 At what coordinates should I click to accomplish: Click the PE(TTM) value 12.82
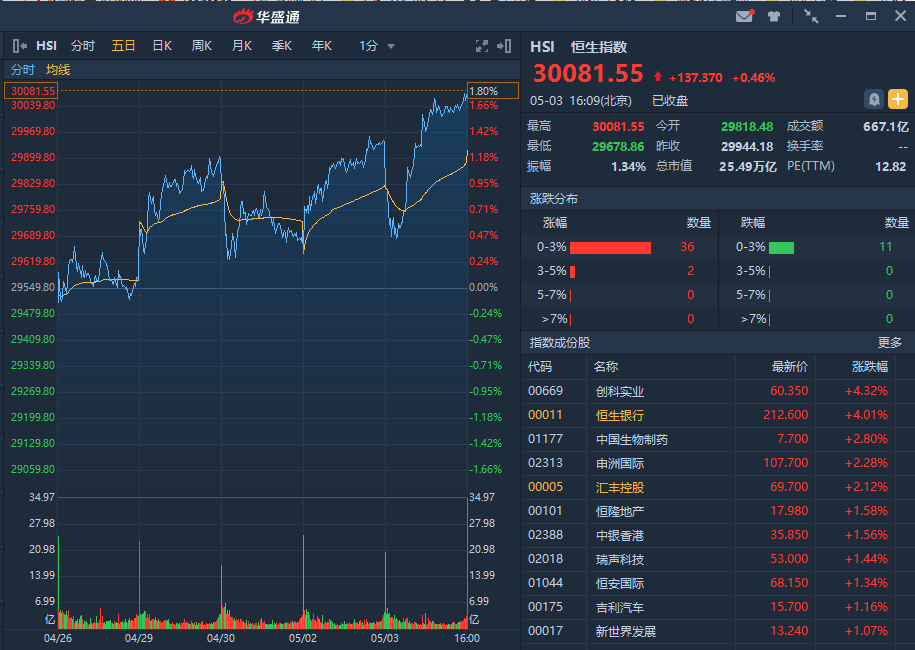coord(890,166)
